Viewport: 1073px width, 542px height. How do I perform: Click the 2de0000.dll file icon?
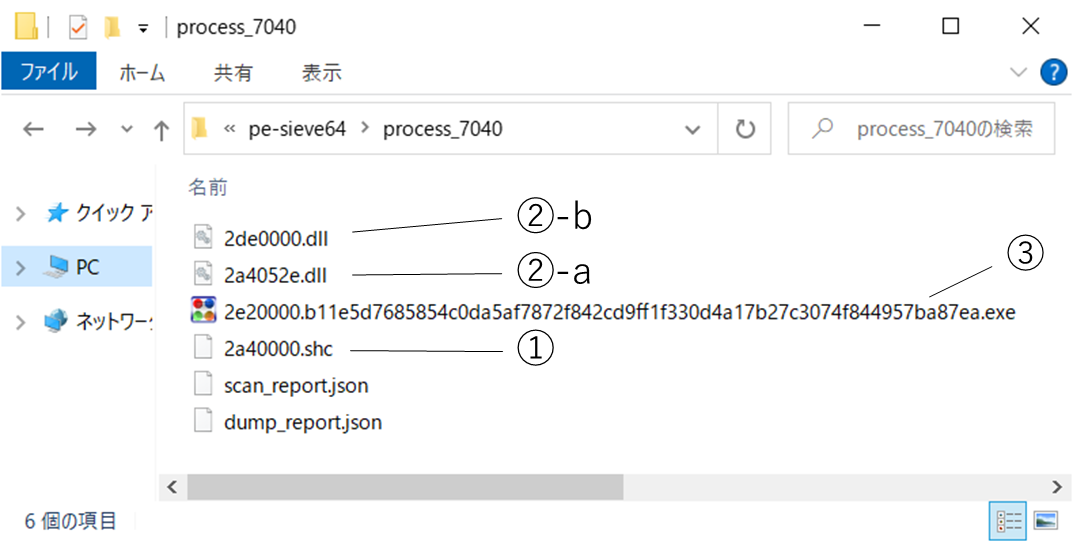point(203,236)
